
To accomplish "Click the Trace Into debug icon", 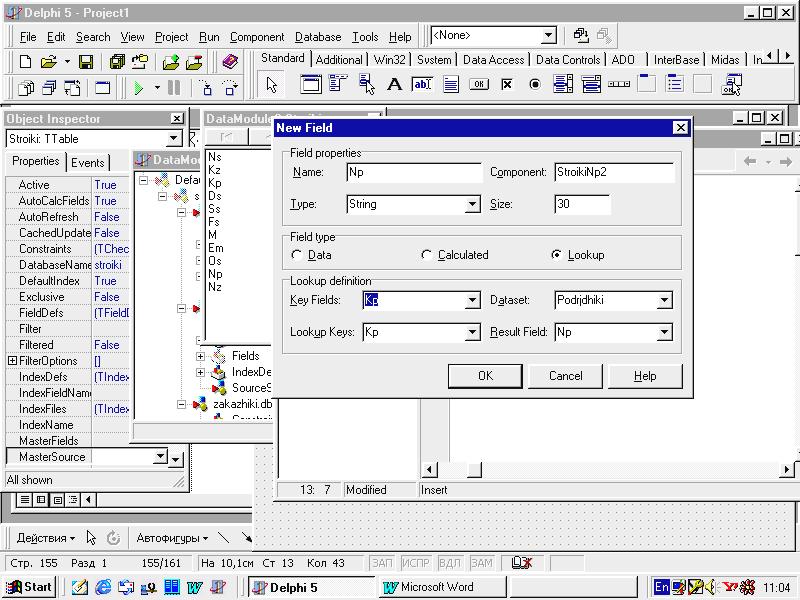I will tap(206, 88).
